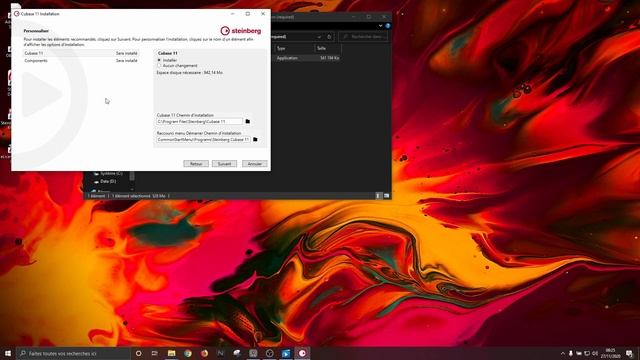The width and height of the screenshot is (640, 360).
Task: Click the taskbar search box
Action: coord(73,353)
